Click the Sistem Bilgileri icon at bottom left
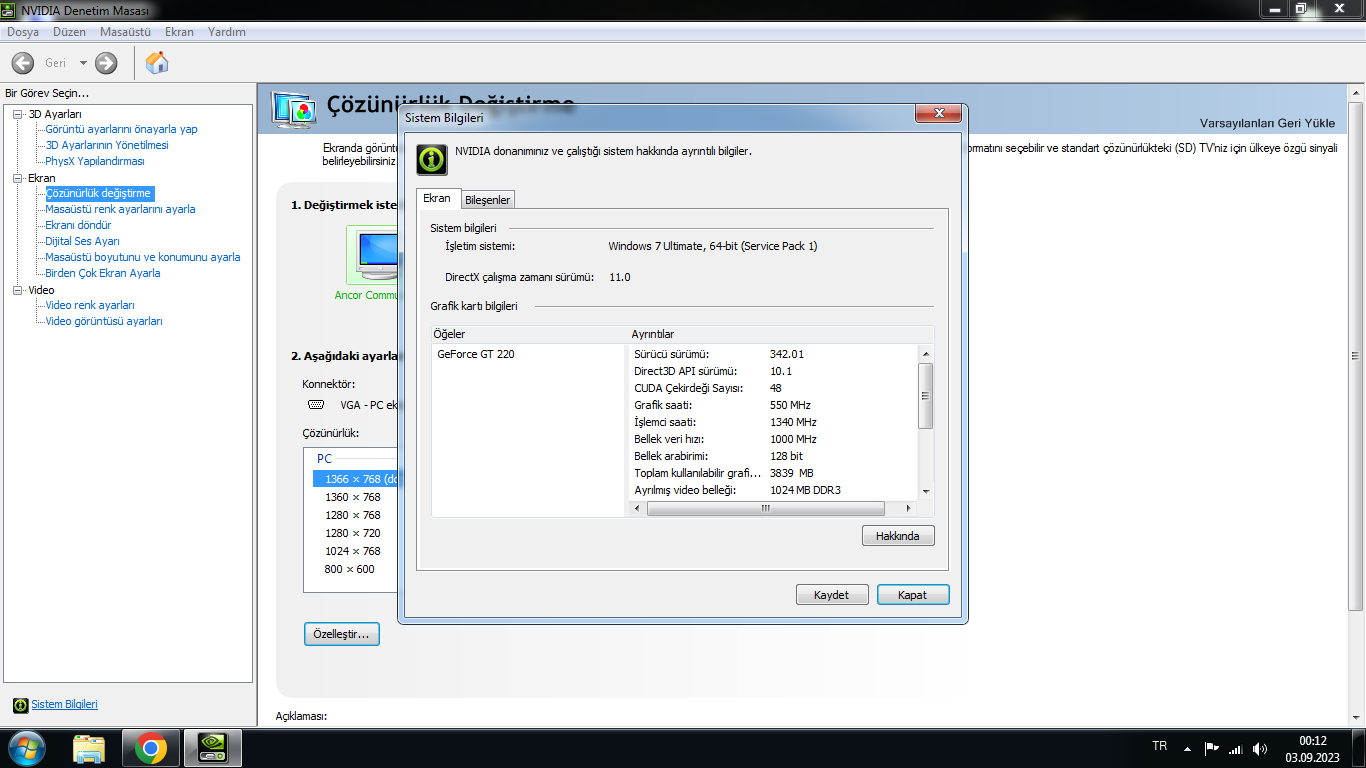 pos(20,705)
